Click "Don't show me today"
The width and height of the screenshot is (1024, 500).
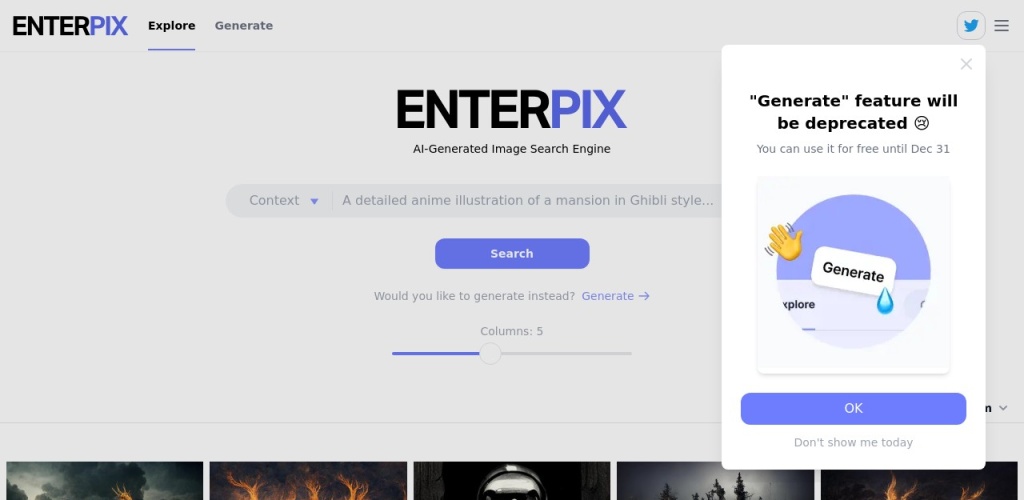(x=853, y=442)
